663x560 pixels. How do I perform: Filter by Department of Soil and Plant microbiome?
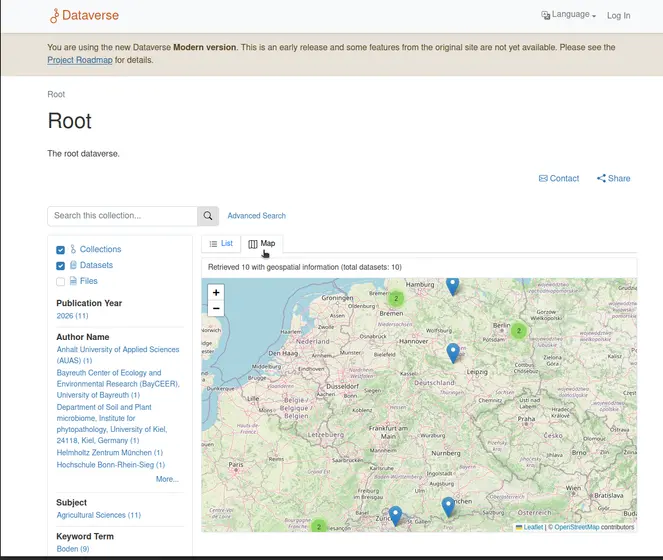112,423
